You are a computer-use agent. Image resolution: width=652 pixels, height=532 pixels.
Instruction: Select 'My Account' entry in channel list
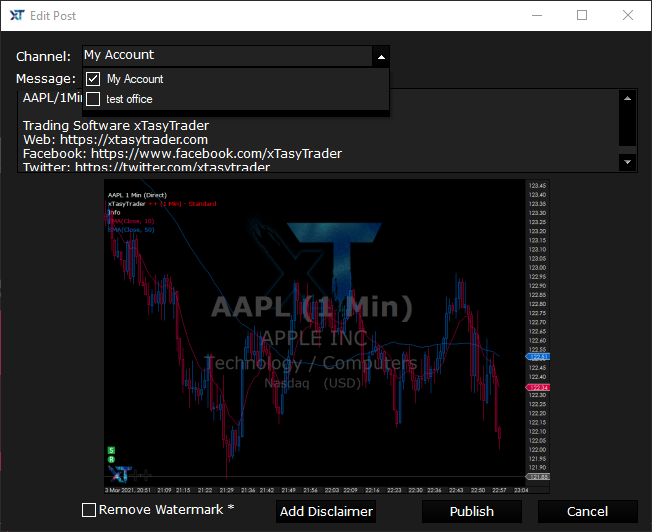coord(236,79)
